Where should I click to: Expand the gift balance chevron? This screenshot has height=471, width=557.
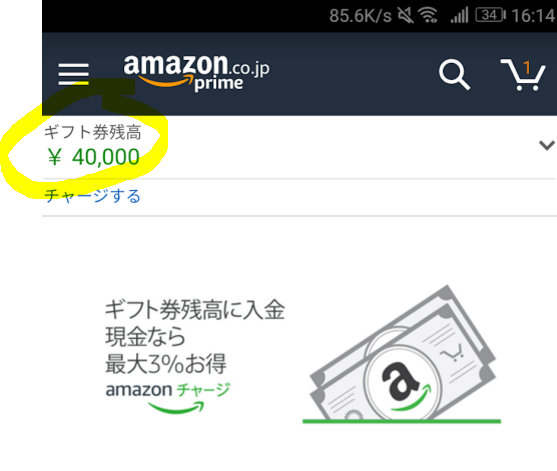546,145
